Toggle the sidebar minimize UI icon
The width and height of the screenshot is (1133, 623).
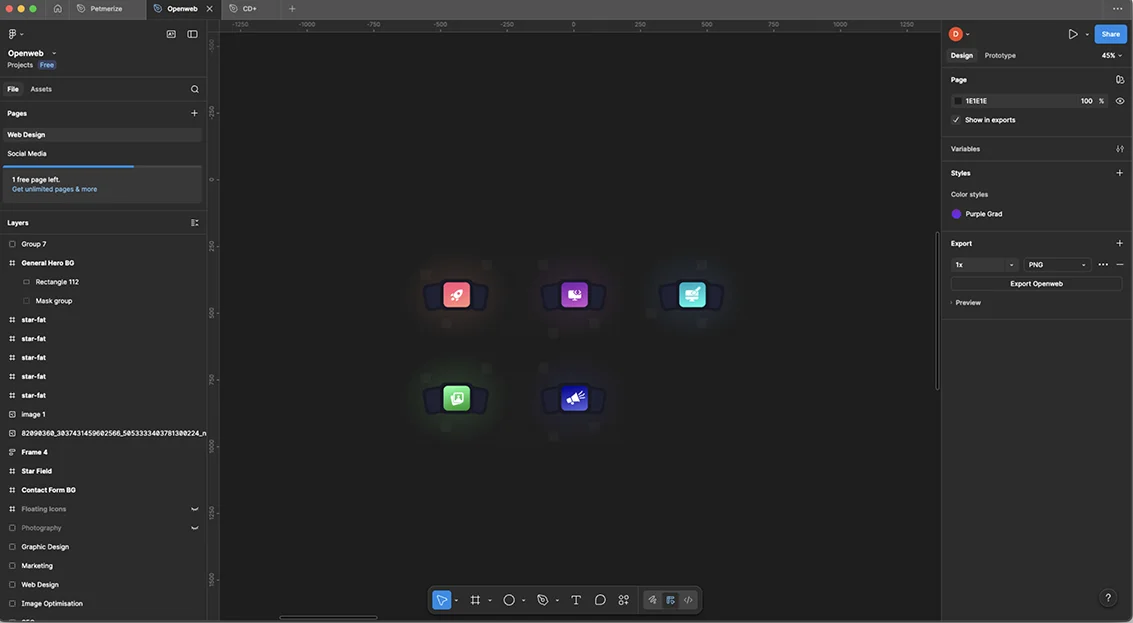point(192,34)
